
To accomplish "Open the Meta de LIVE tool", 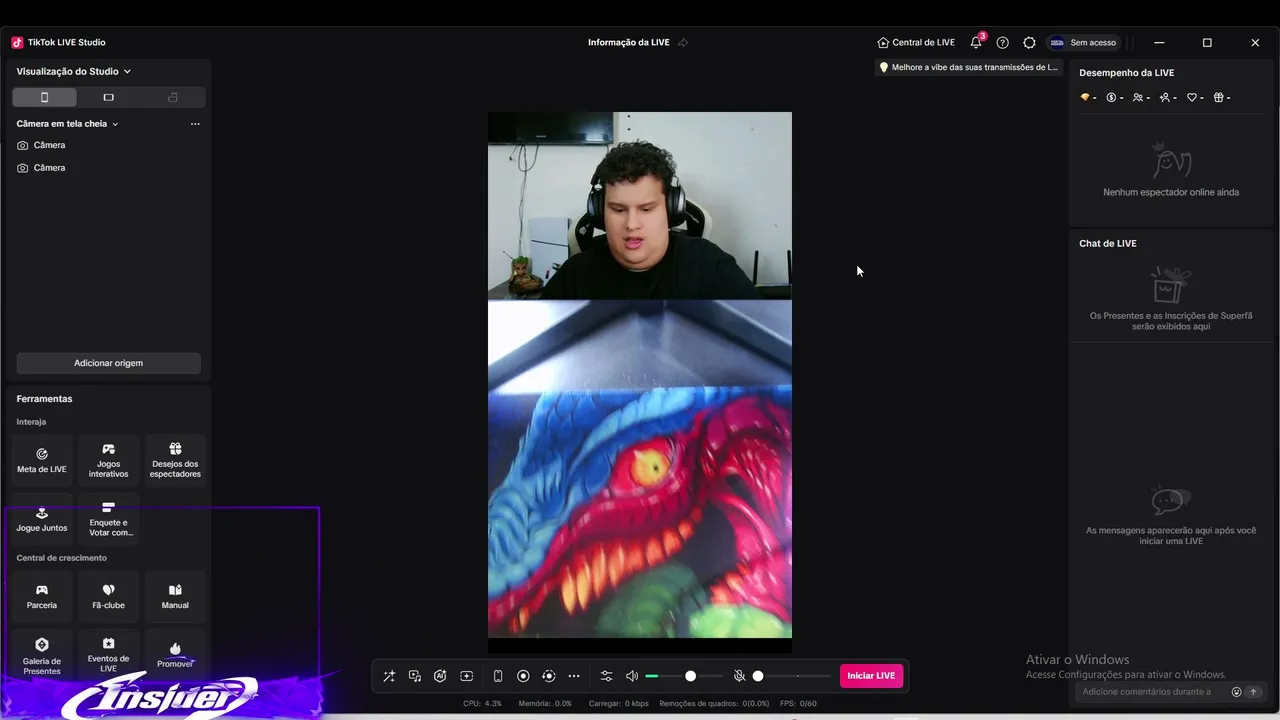I will pos(42,460).
